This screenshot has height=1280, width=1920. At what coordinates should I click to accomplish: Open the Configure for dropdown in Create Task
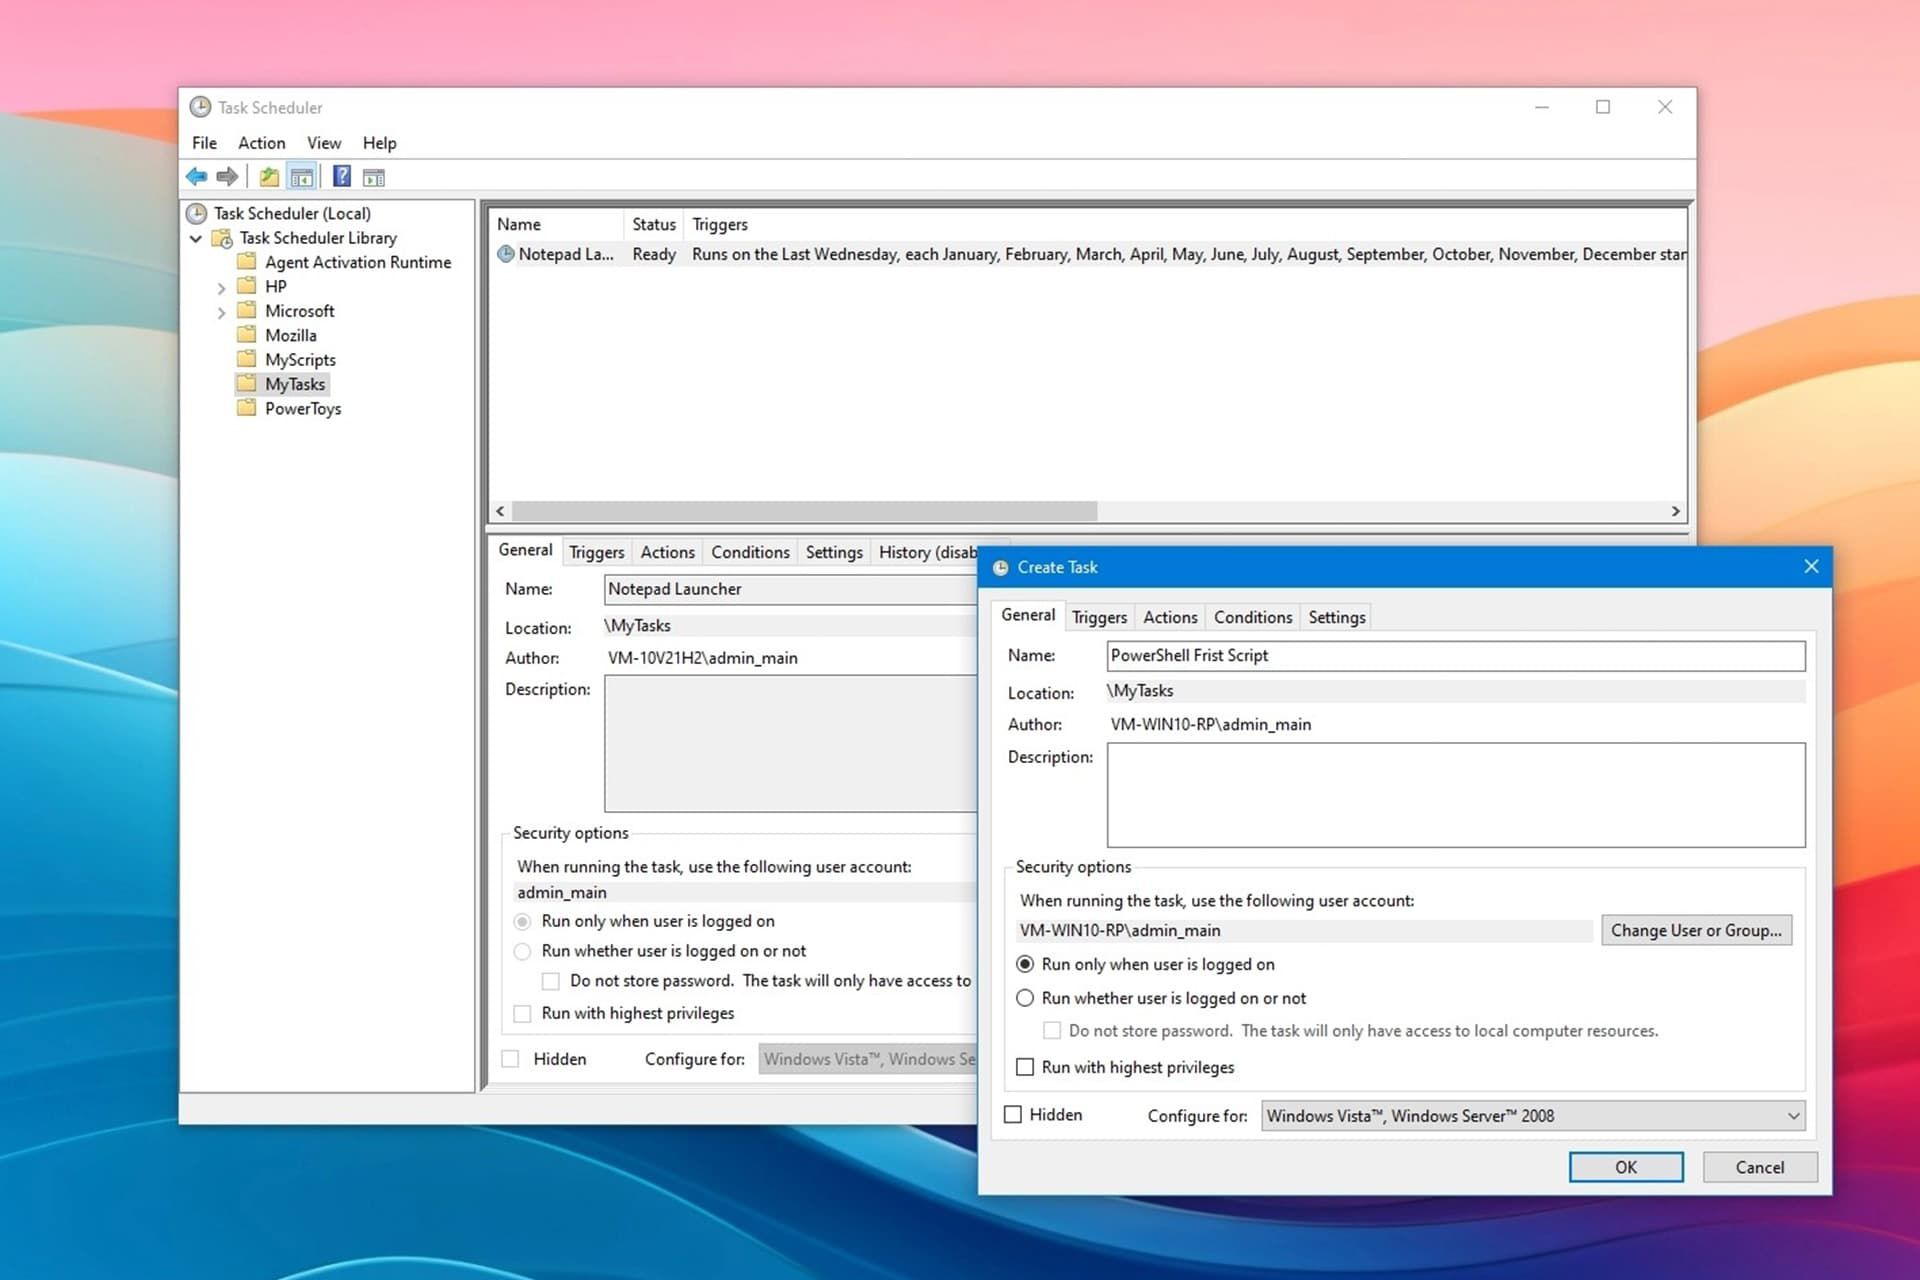coord(1533,1116)
